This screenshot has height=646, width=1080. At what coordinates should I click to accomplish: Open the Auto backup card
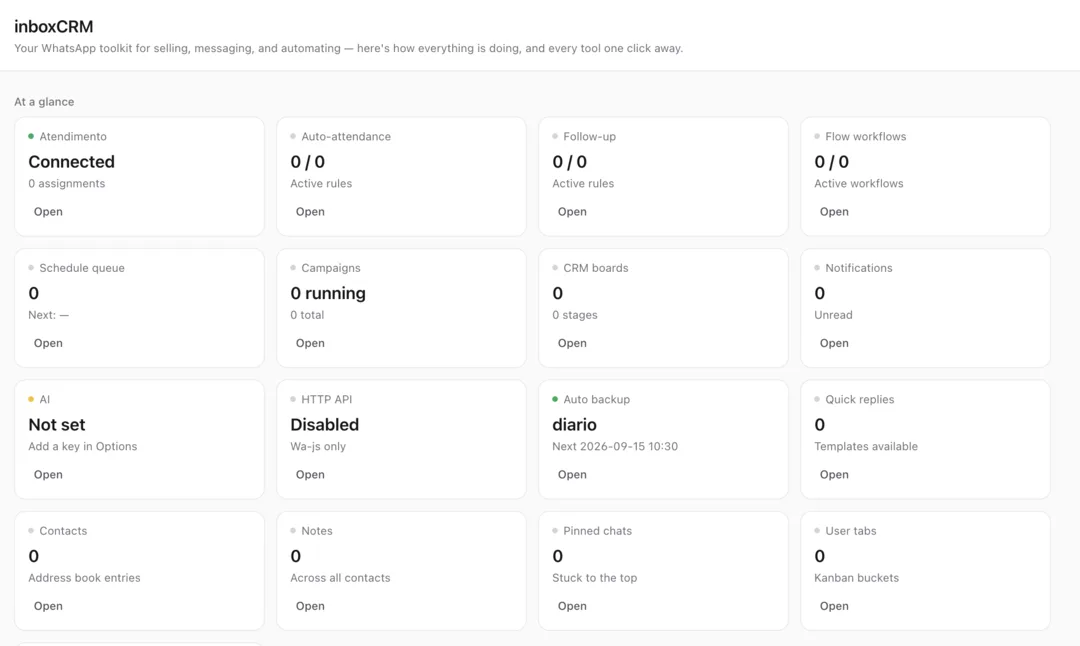[x=572, y=475]
